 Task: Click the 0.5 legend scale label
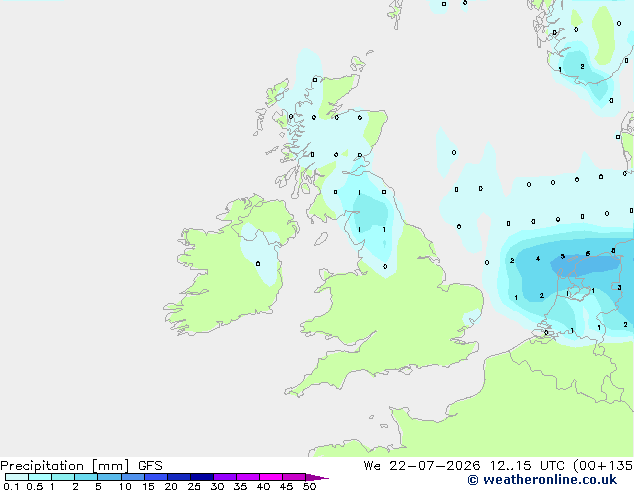coord(35,486)
